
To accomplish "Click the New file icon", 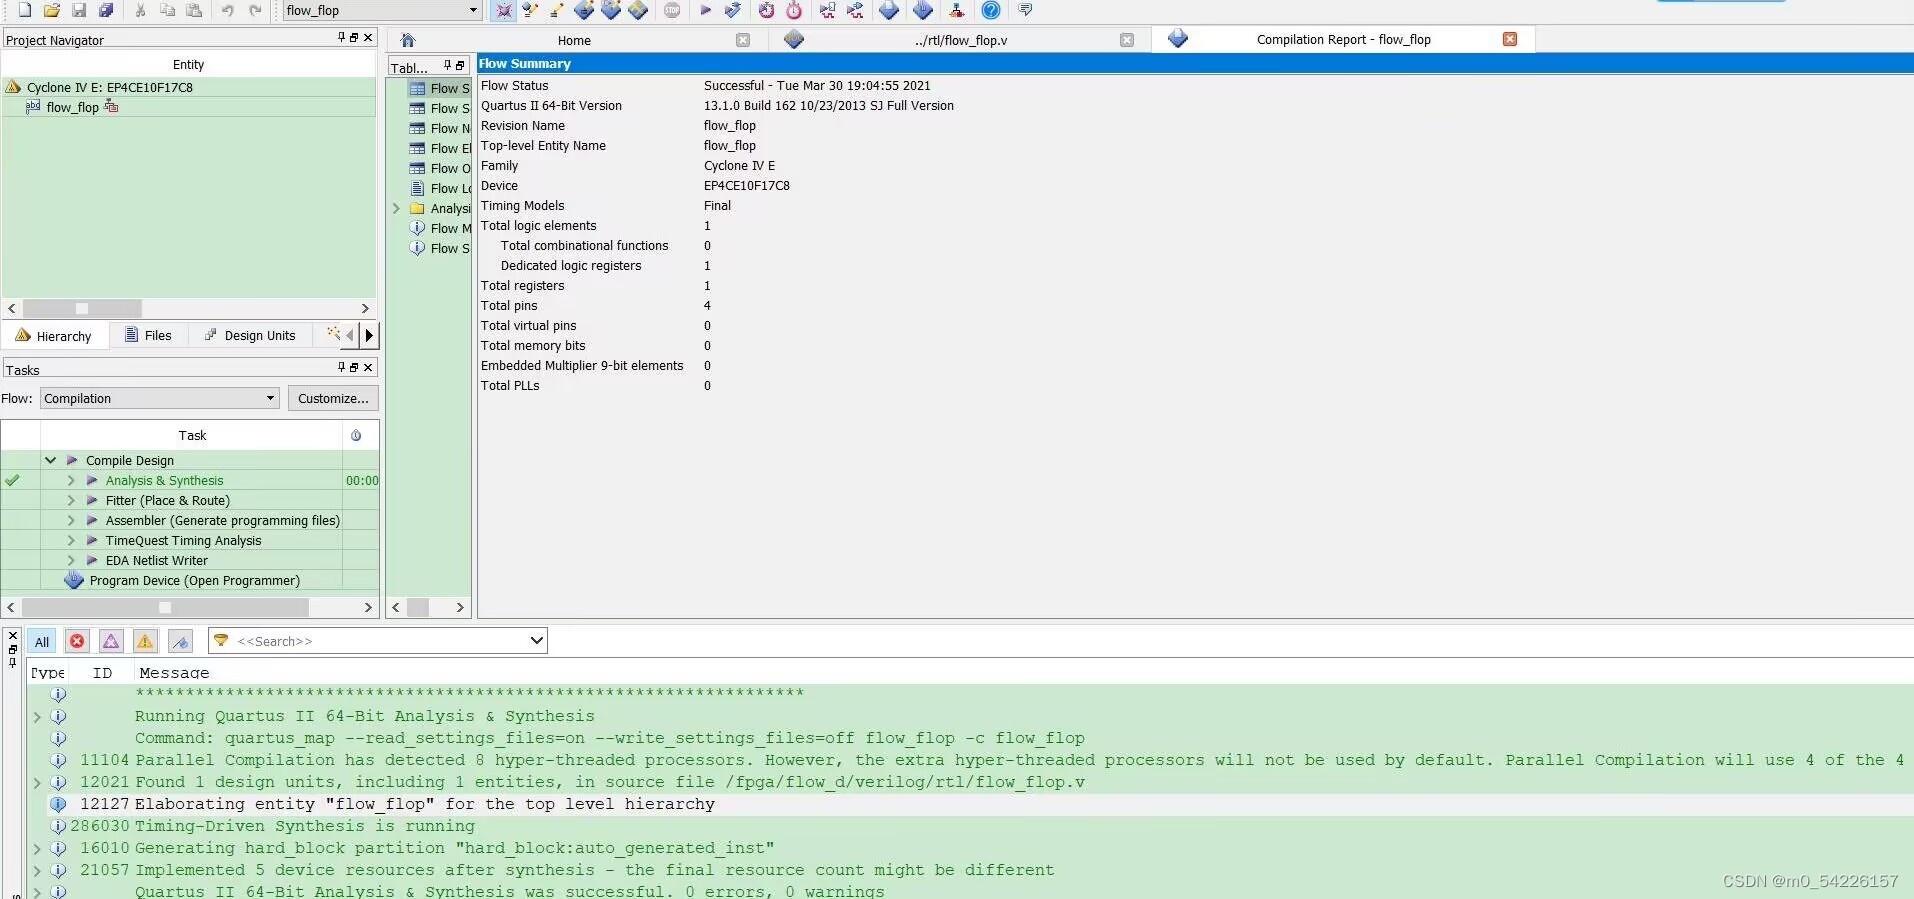I will [25, 10].
